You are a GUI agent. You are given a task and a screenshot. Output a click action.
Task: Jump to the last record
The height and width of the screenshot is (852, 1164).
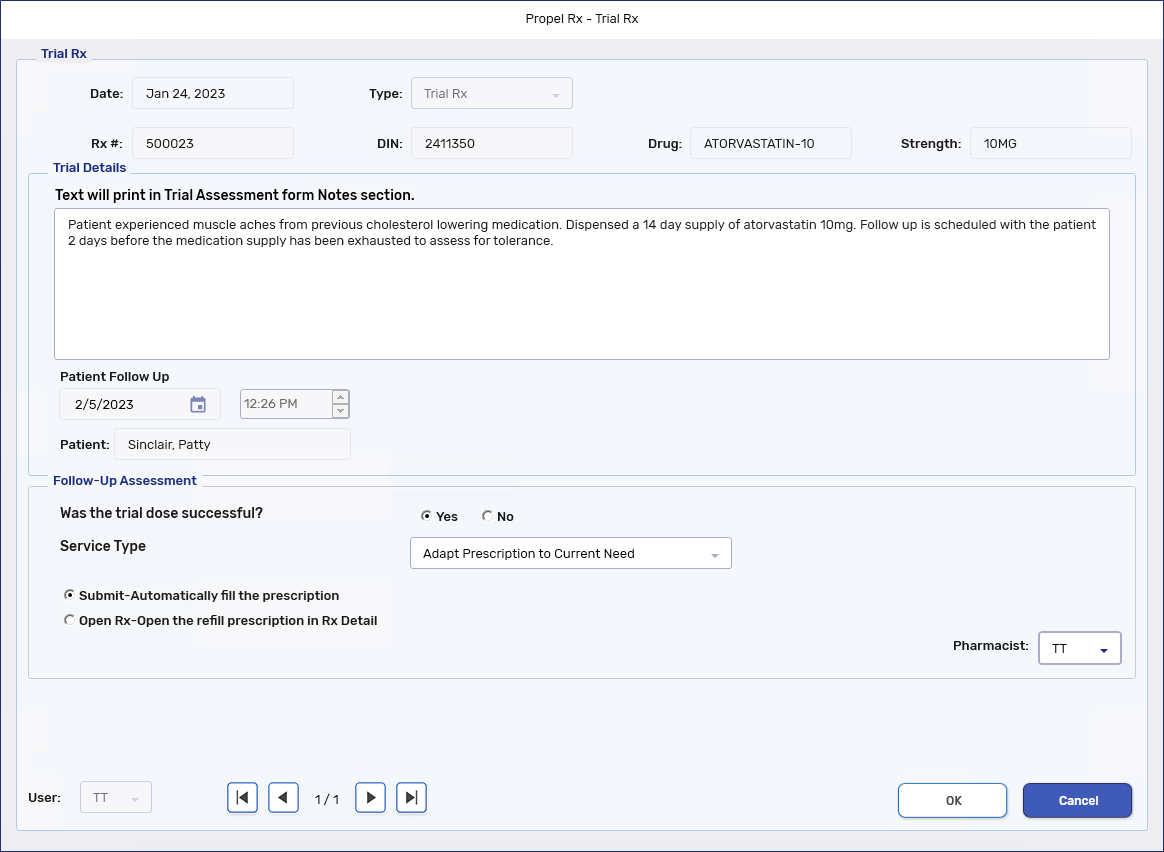pyautogui.click(x=411, y=798)
